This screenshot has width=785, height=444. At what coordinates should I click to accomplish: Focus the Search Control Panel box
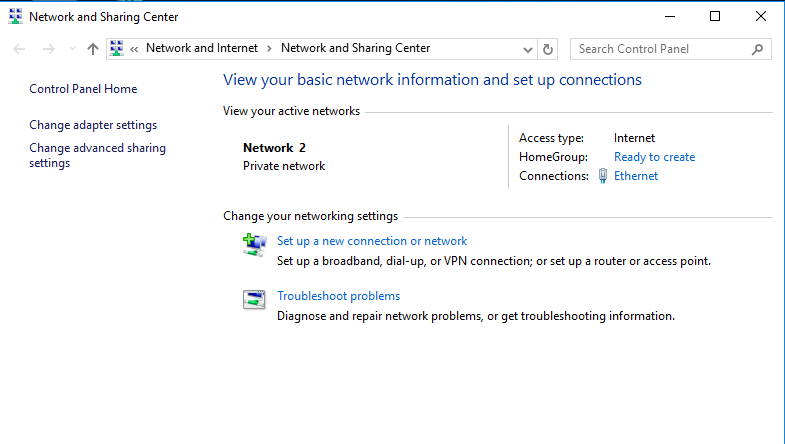661,49
